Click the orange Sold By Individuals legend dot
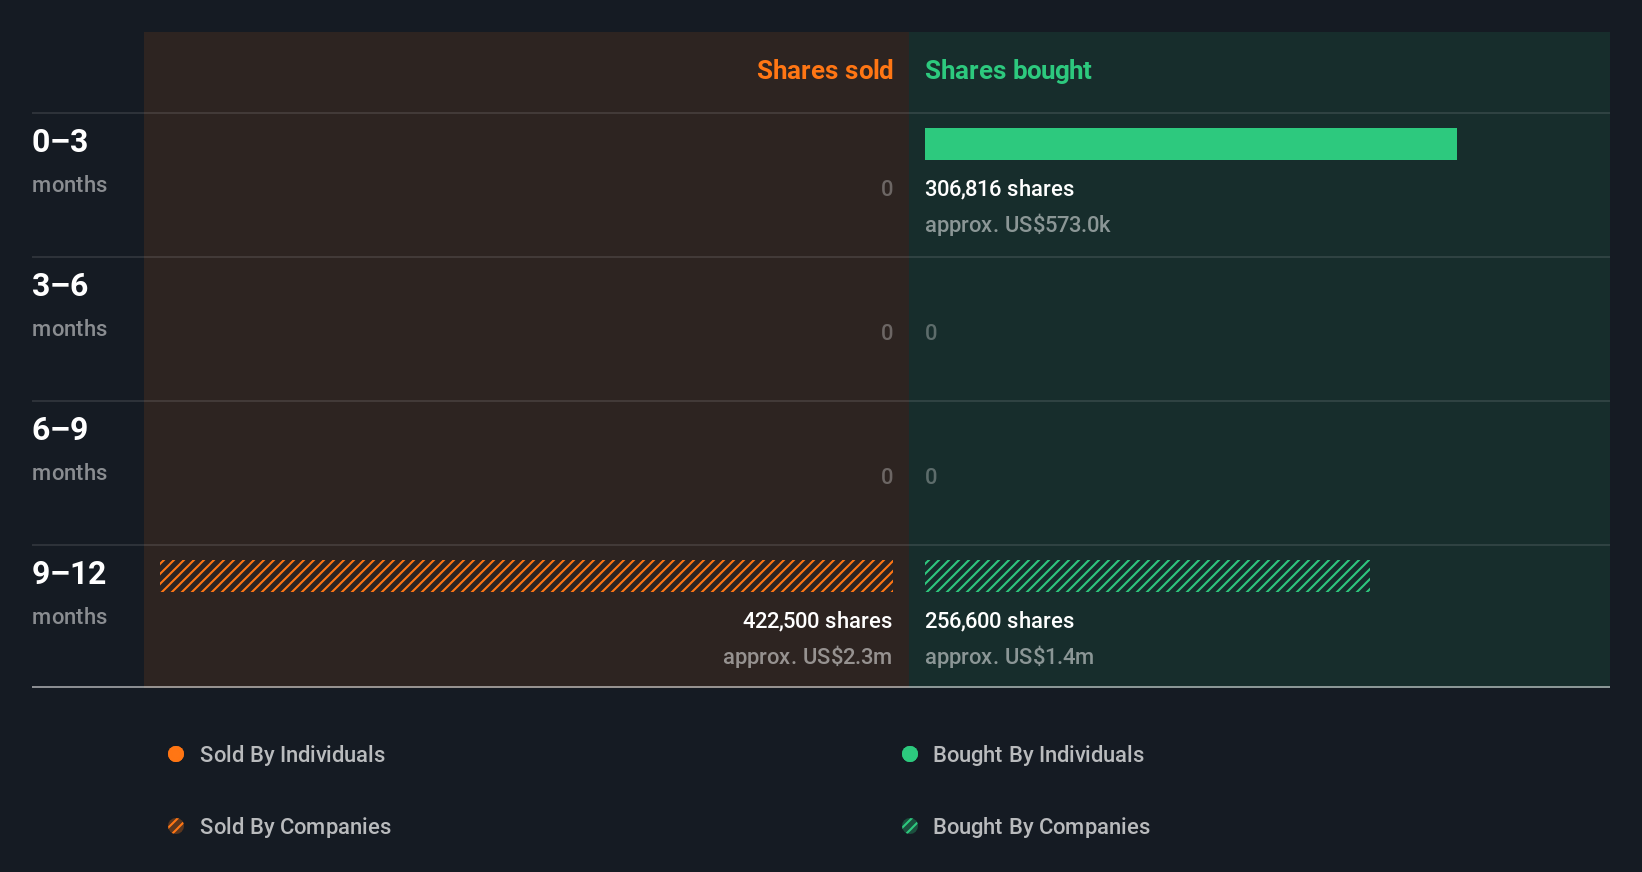Screen dimensions: 1642x872 click(x=176, y=754)
